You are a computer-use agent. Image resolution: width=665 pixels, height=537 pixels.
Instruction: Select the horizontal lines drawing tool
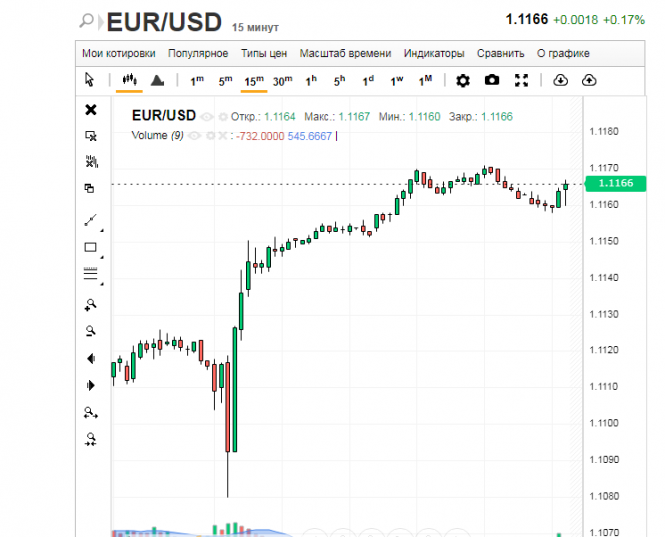(x=90, y=274)
